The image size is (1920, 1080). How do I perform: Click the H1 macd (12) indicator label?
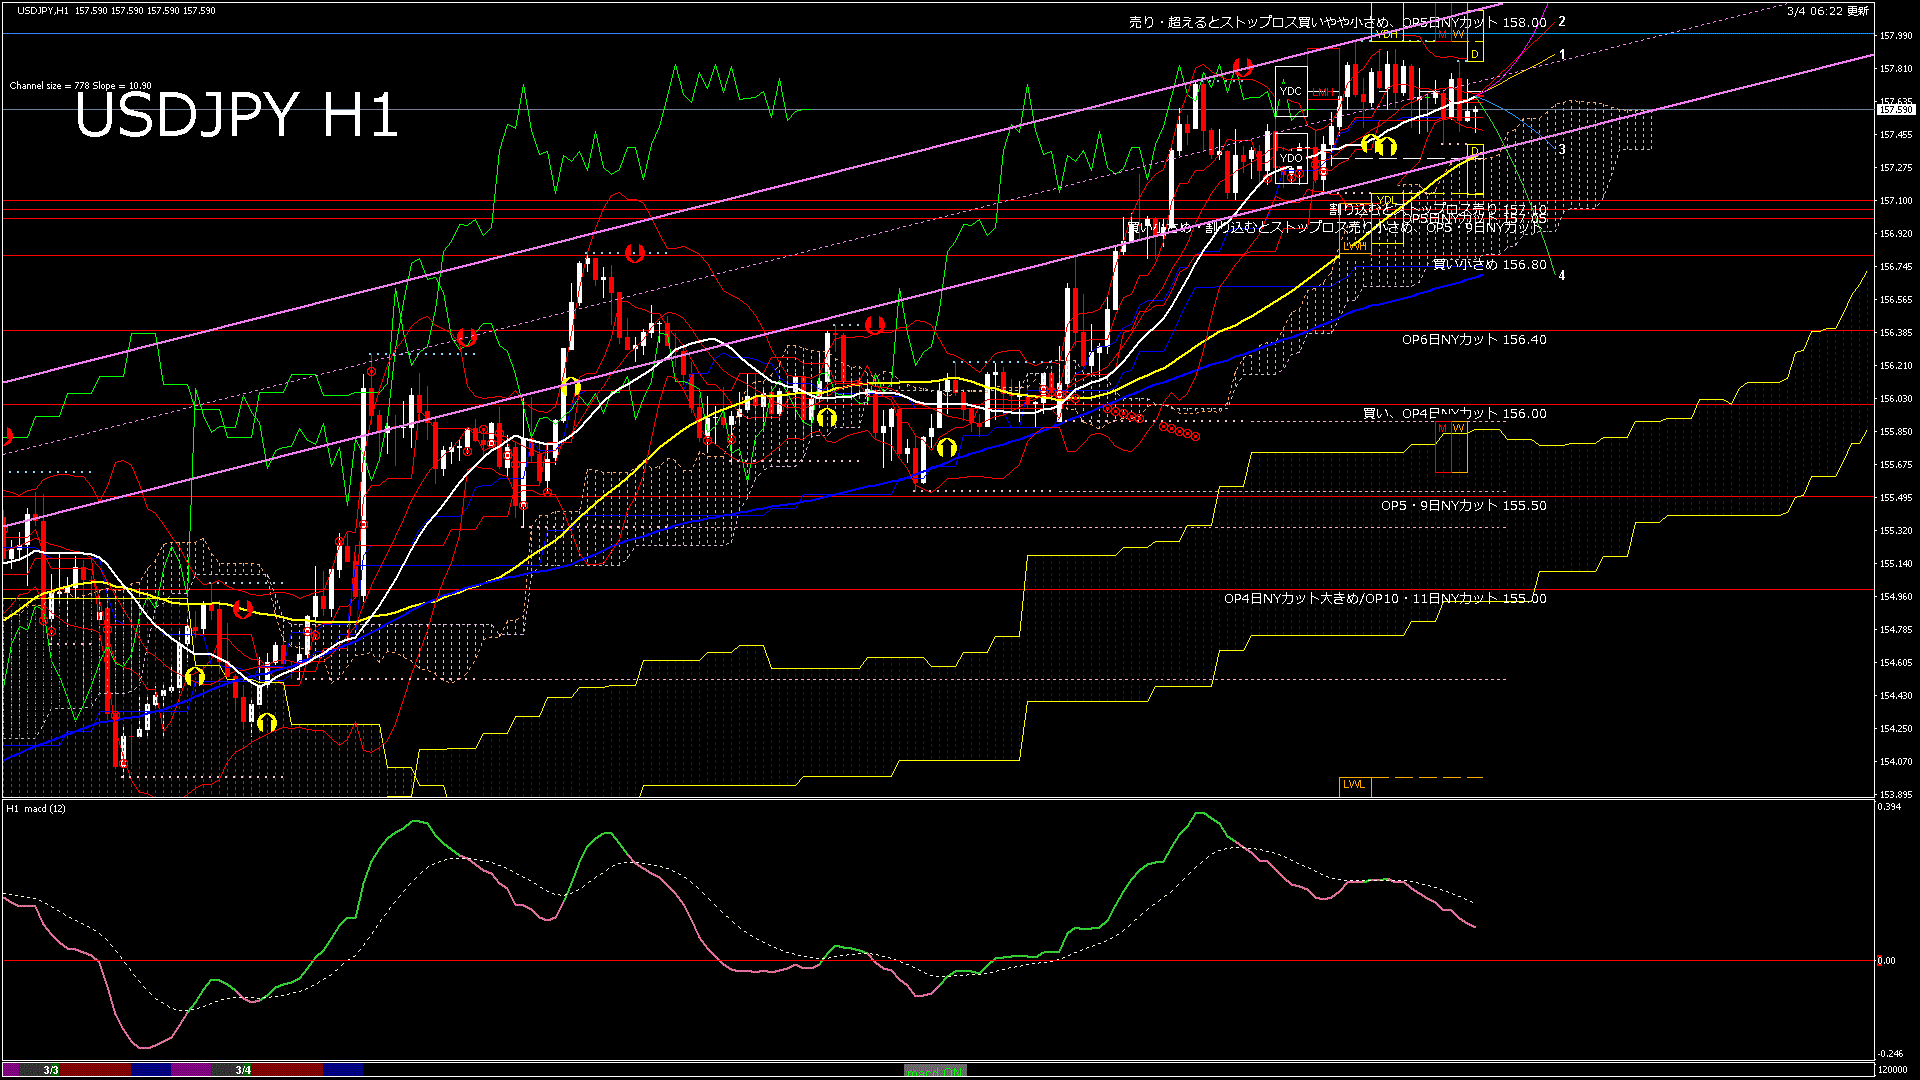[x=36, y=808]
